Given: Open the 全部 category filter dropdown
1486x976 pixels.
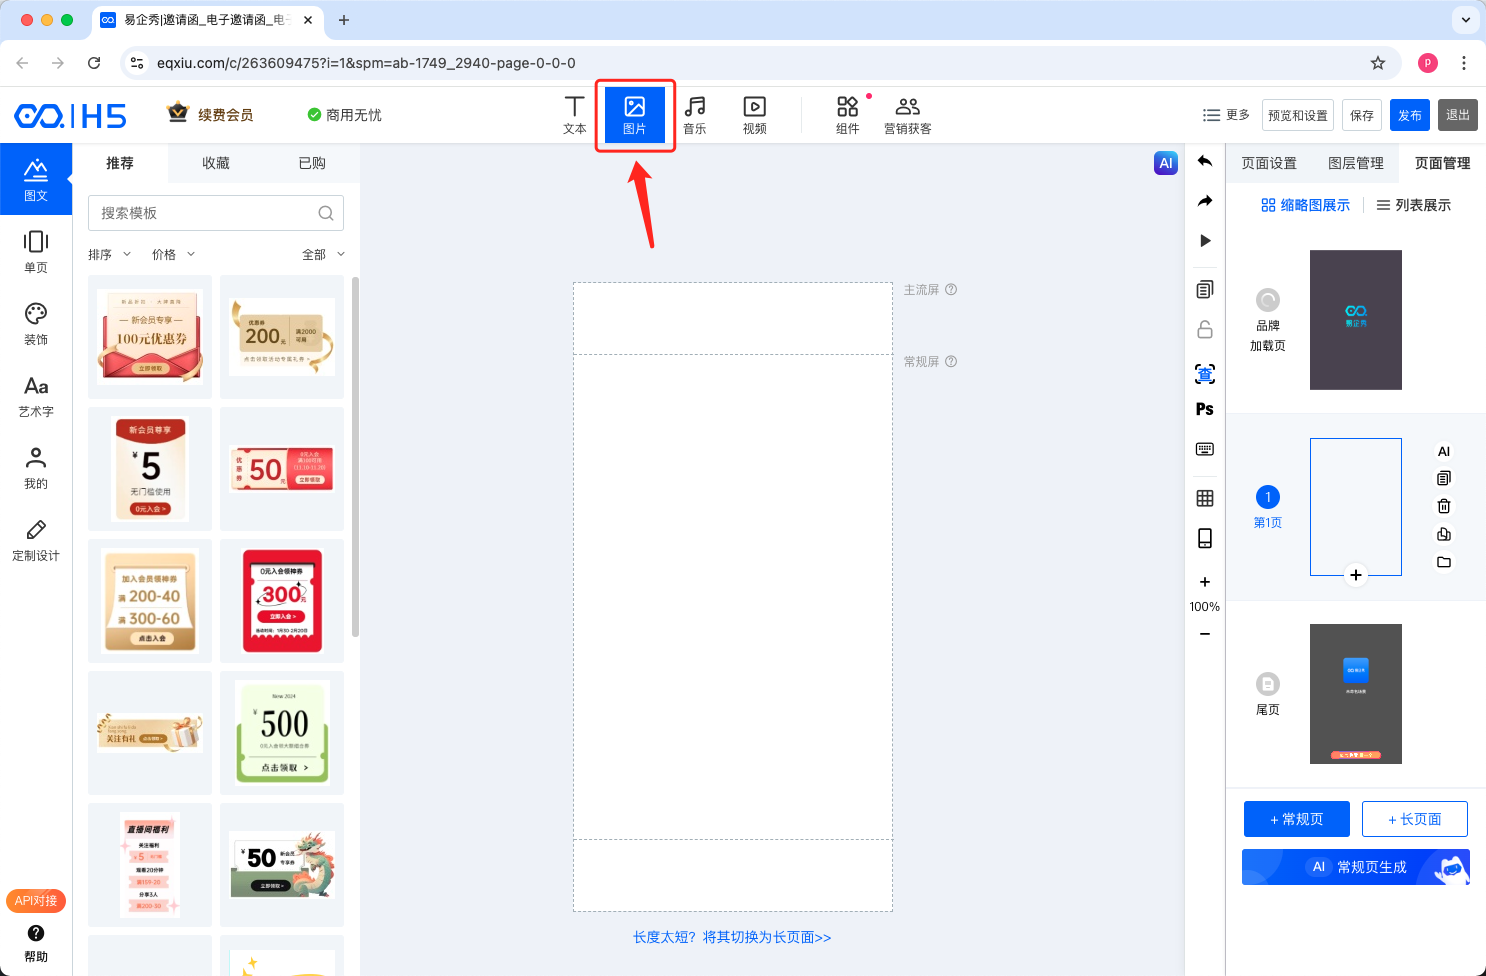Looking at the screenshot, I should [323, 255].
